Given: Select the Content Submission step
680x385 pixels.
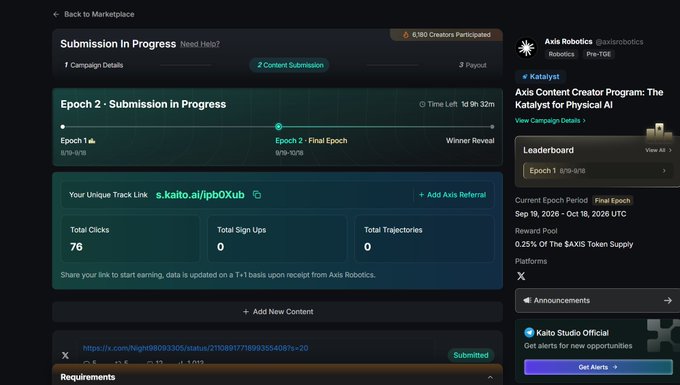Looking at the screenshot, I should (289, 65).
